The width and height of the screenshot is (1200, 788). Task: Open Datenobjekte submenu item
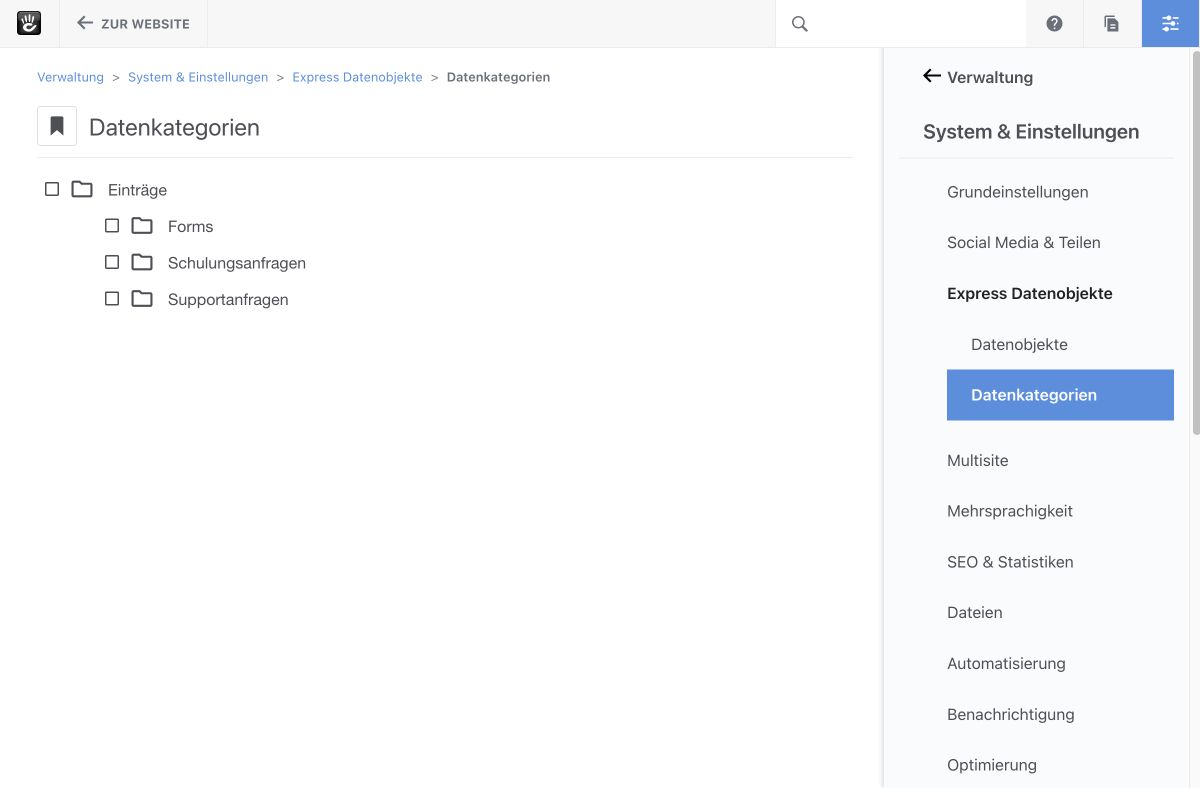[1019, 345]
